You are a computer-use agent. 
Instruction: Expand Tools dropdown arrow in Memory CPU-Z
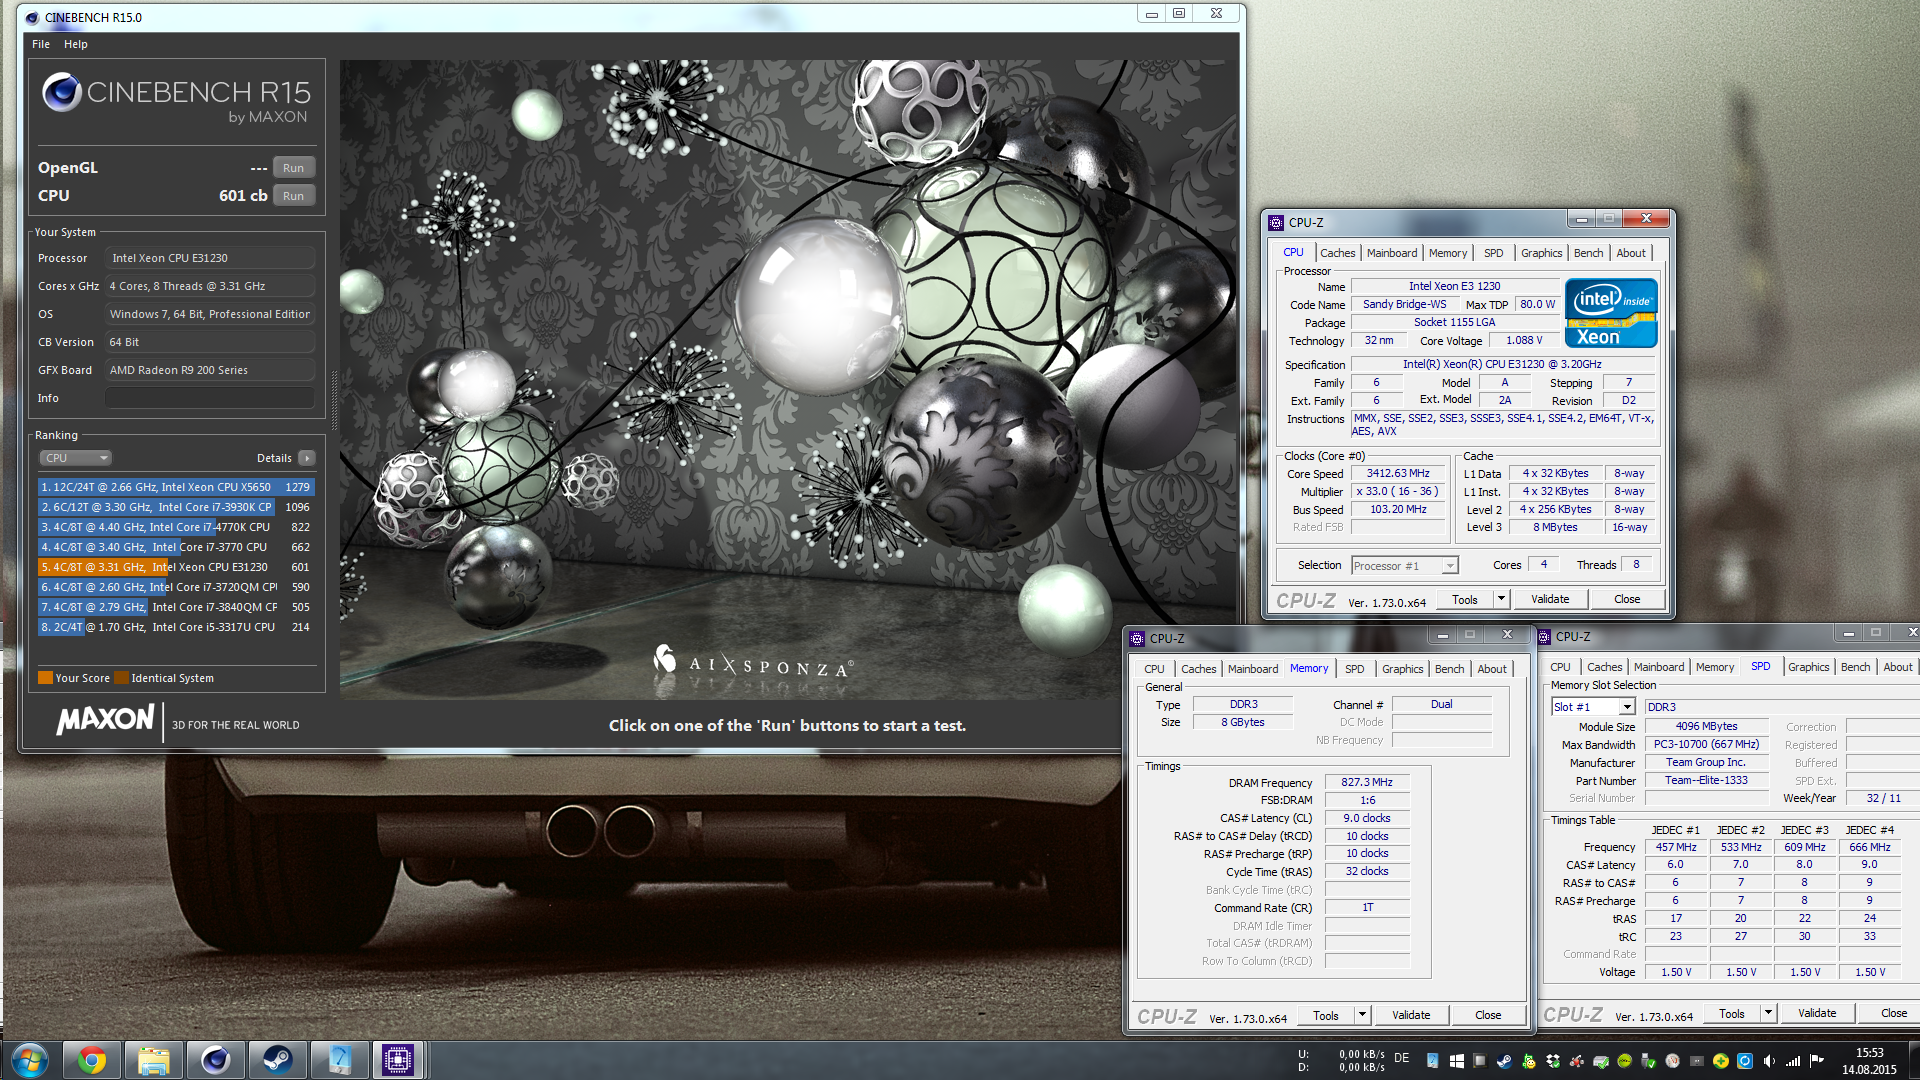pos(1362,1015)
